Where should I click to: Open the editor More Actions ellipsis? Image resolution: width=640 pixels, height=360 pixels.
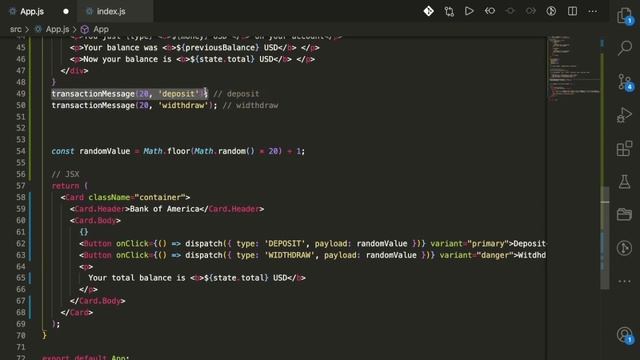(593, 11)
